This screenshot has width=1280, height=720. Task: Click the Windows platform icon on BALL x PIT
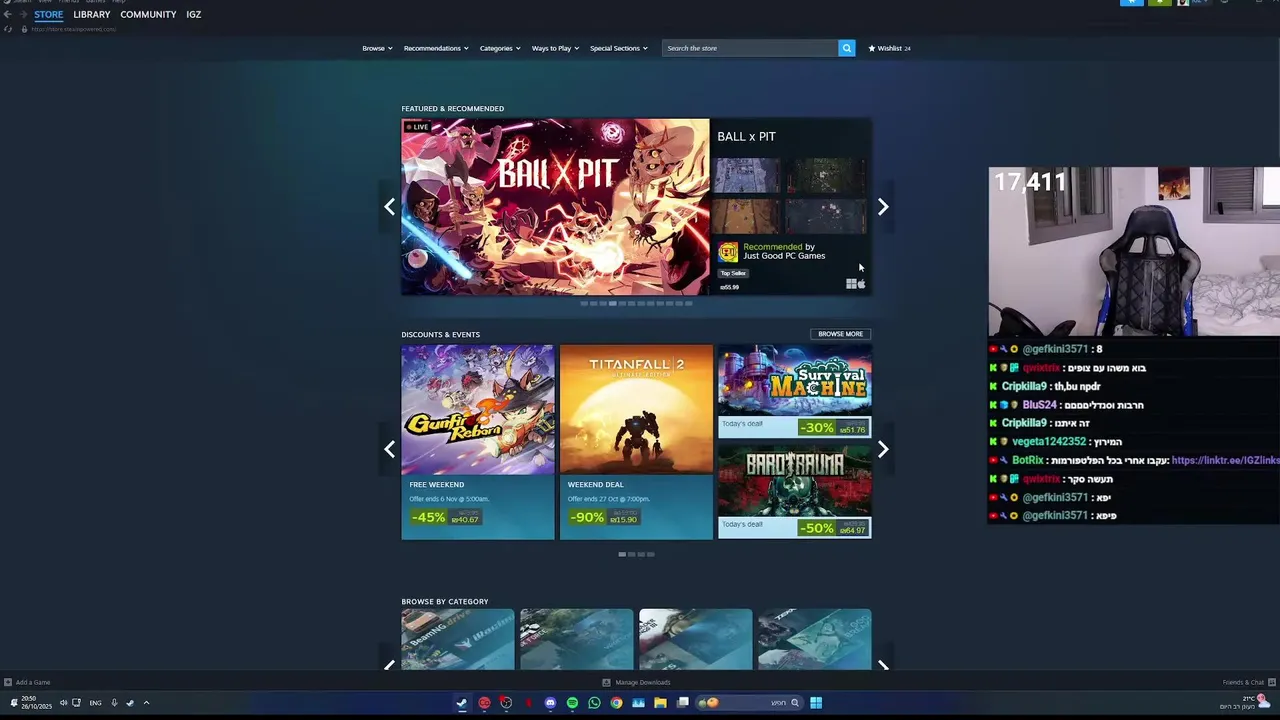tap(851, 284)
